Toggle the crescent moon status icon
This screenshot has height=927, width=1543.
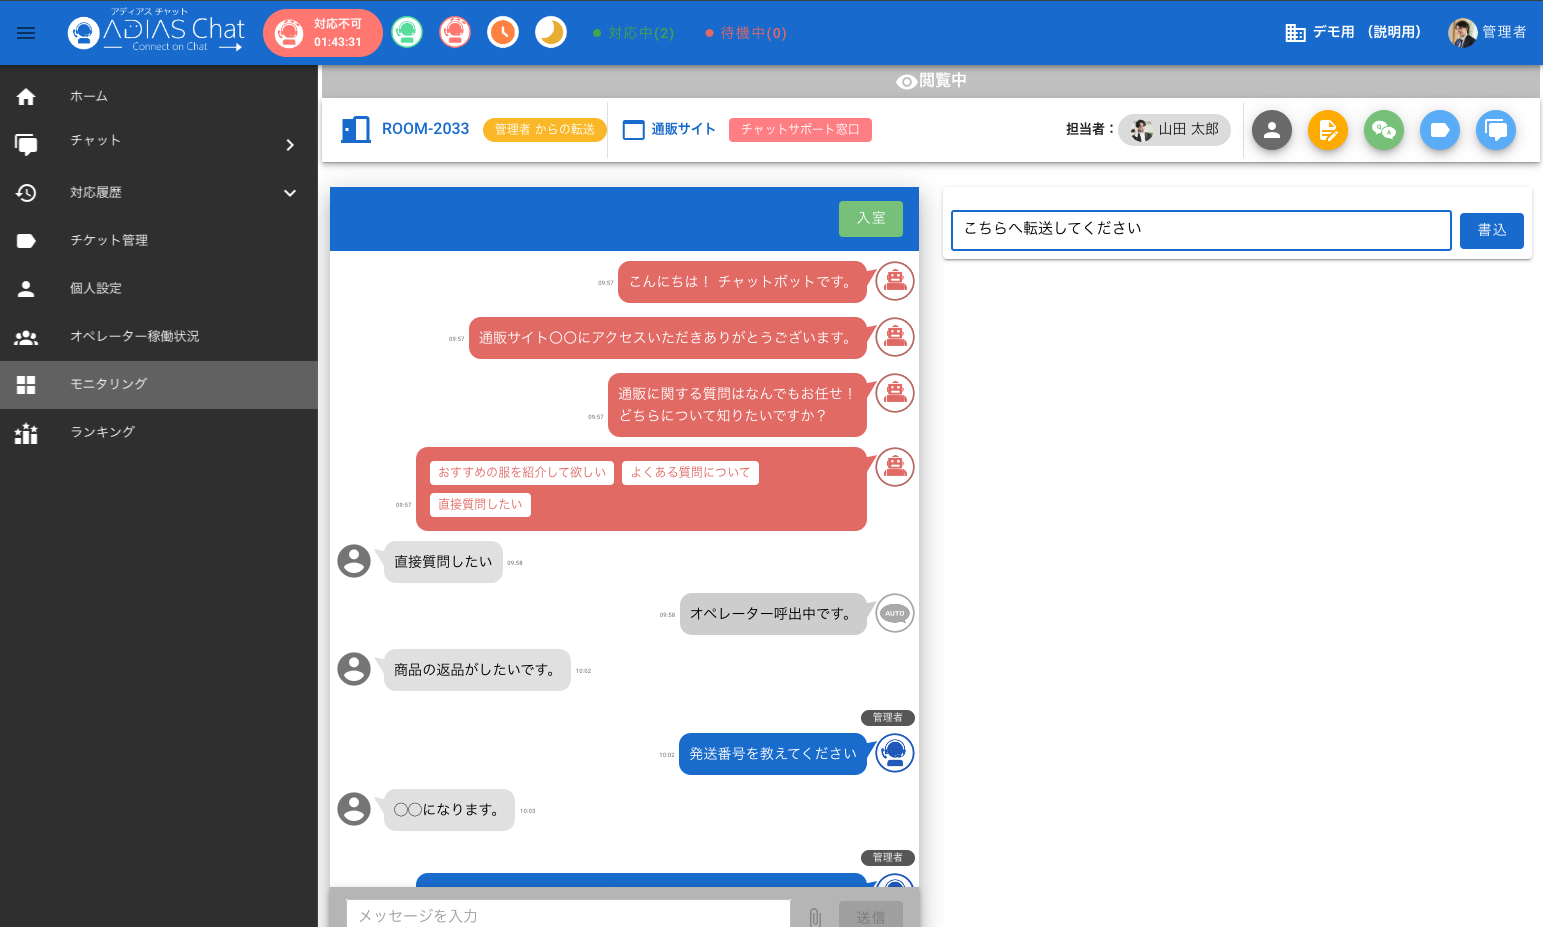click(551, 33)
